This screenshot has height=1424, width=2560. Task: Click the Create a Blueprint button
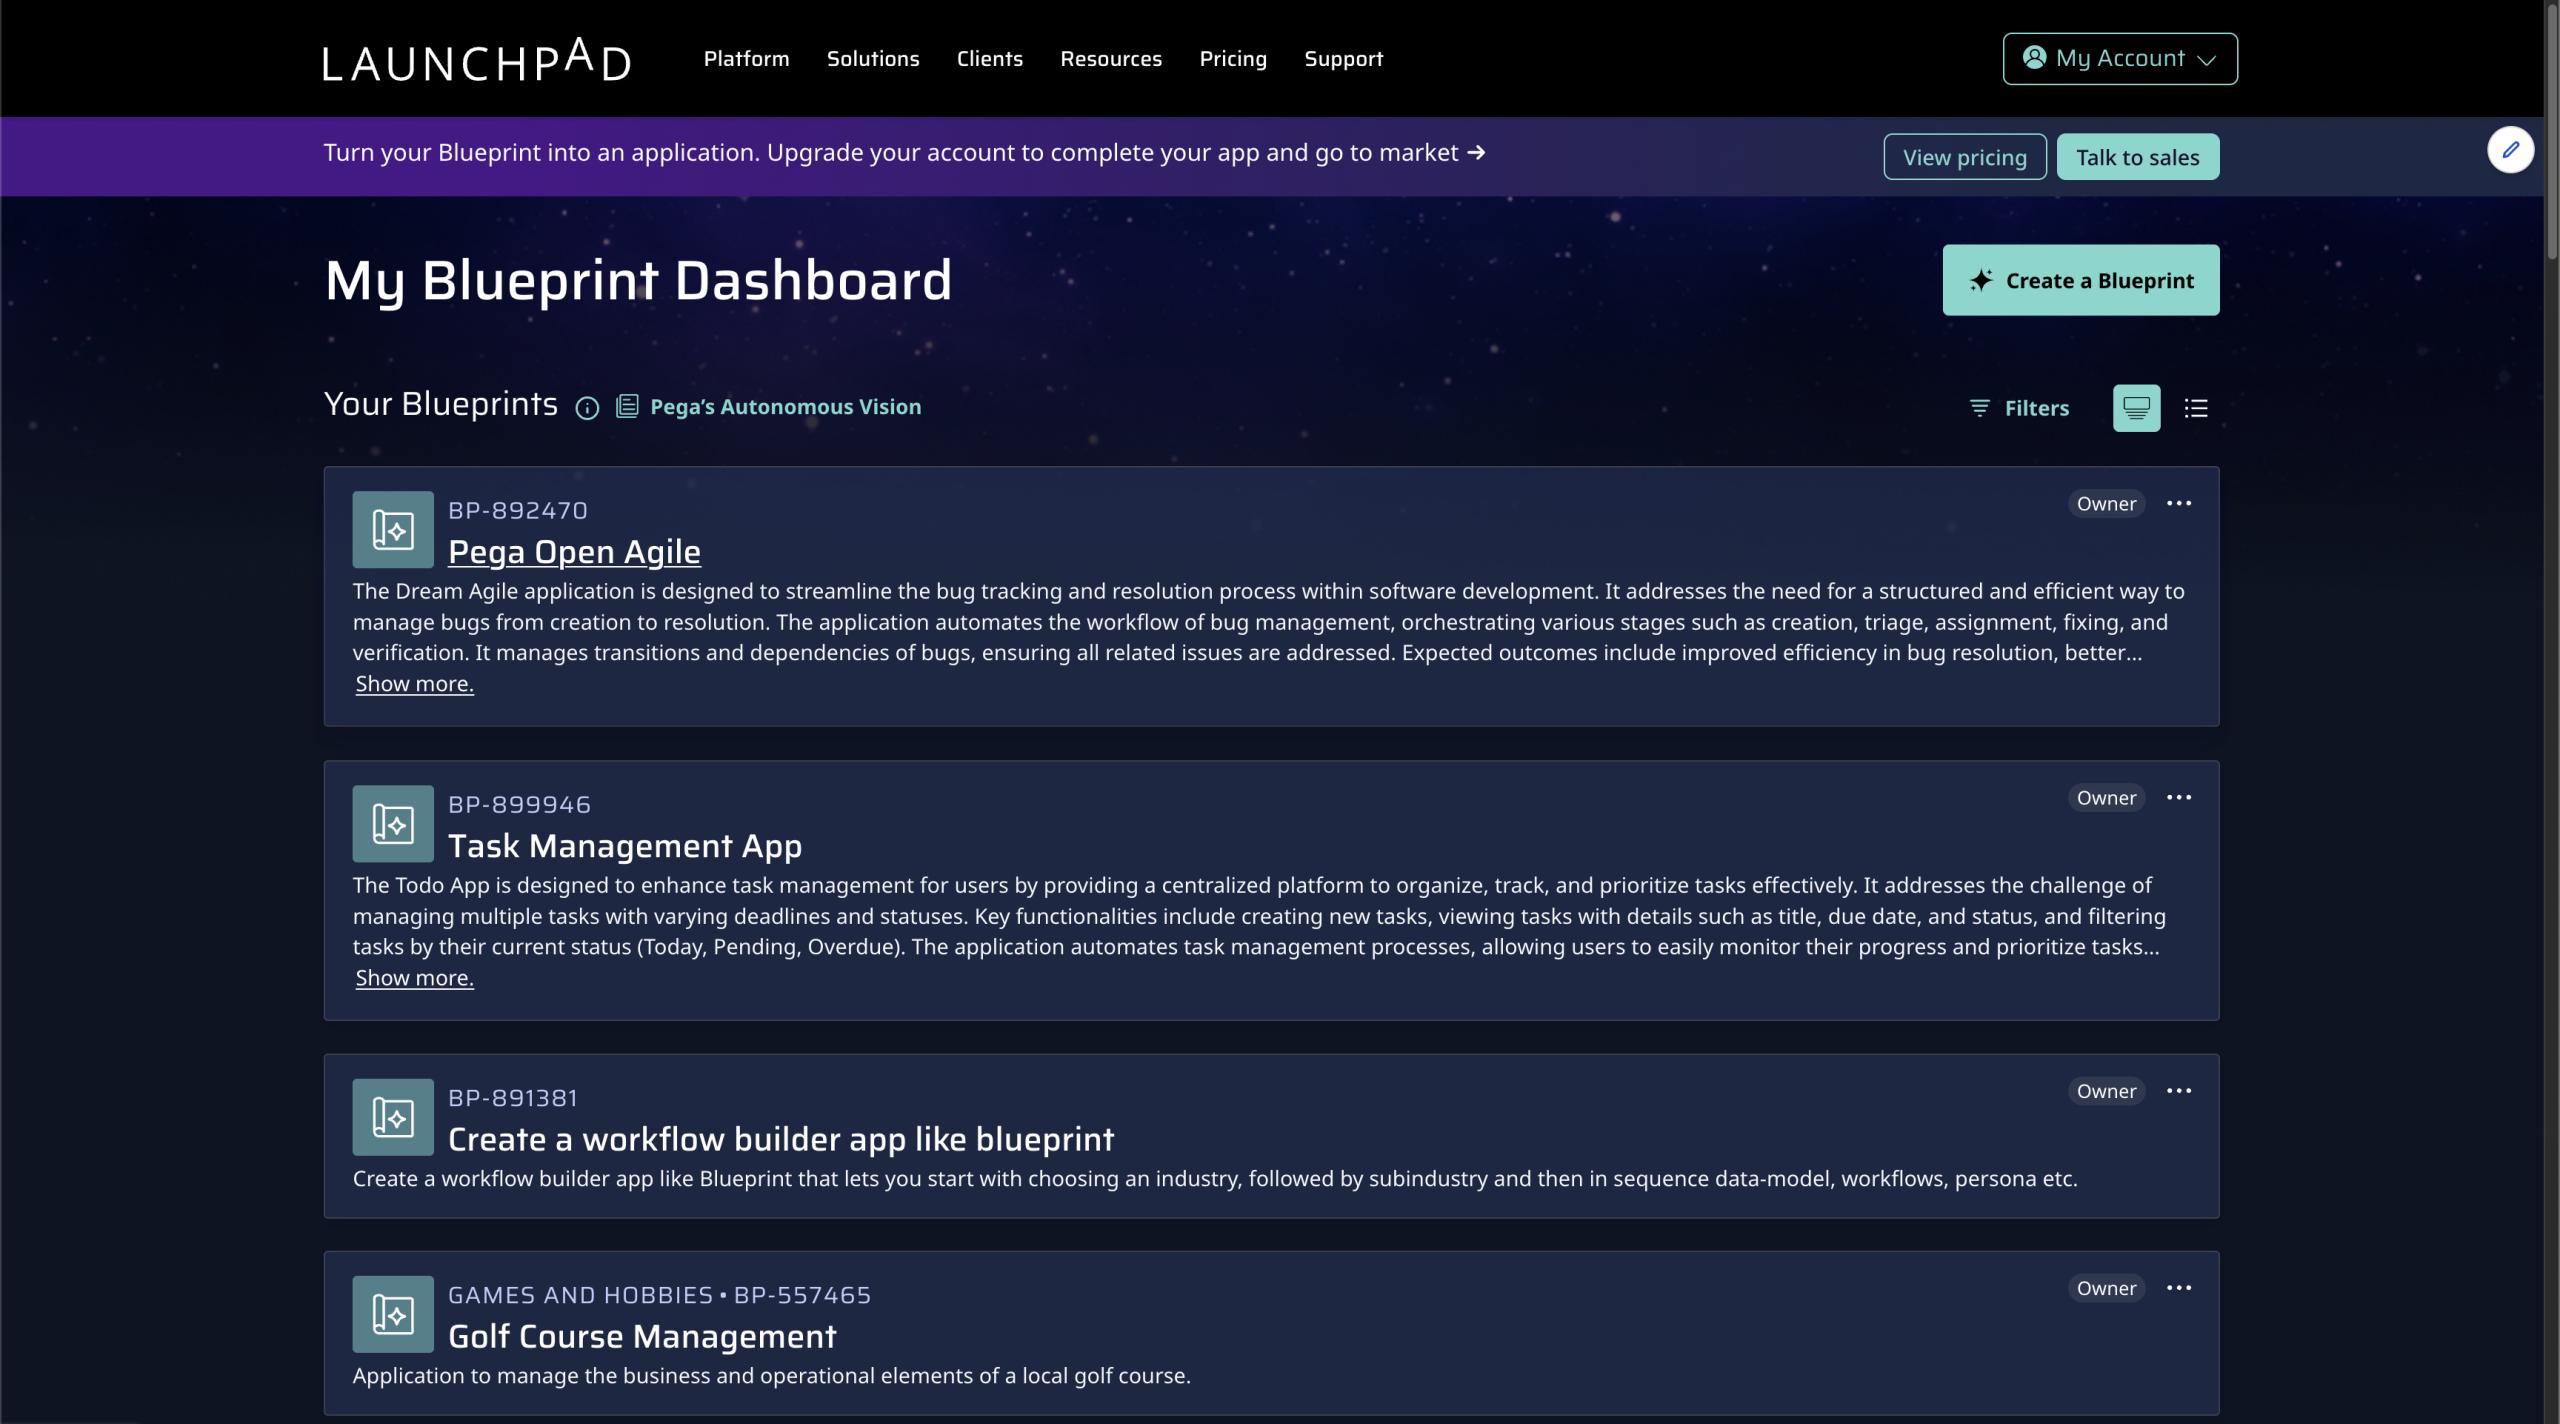(2080, 280)
